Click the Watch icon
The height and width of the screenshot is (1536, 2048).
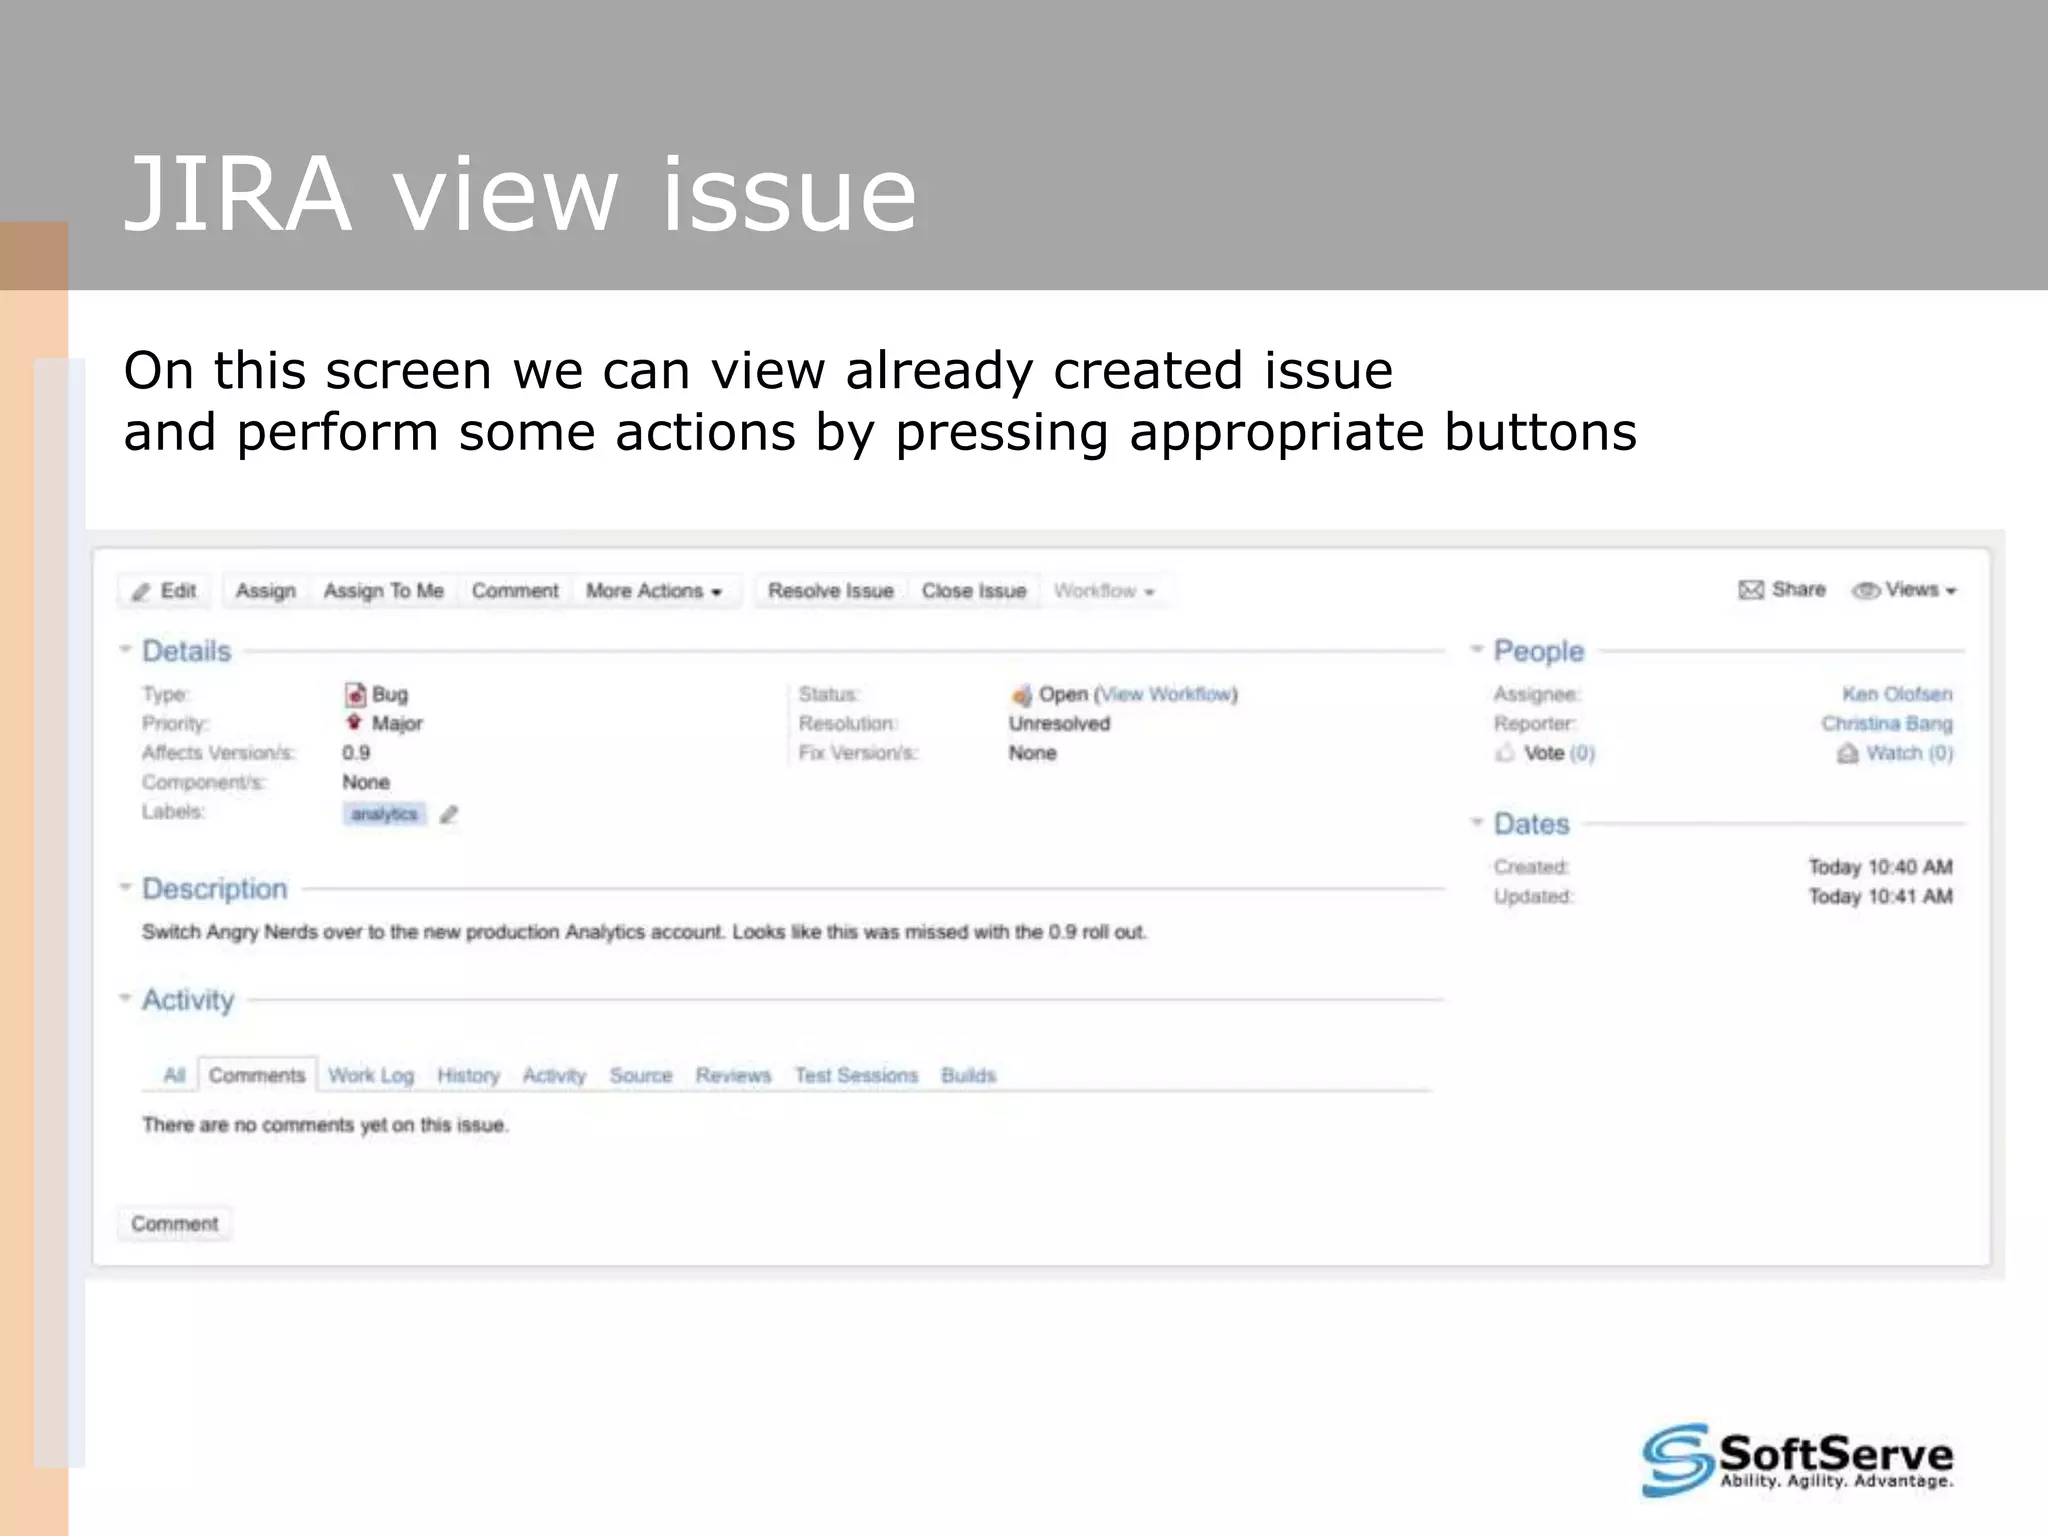pos(1848,753)
